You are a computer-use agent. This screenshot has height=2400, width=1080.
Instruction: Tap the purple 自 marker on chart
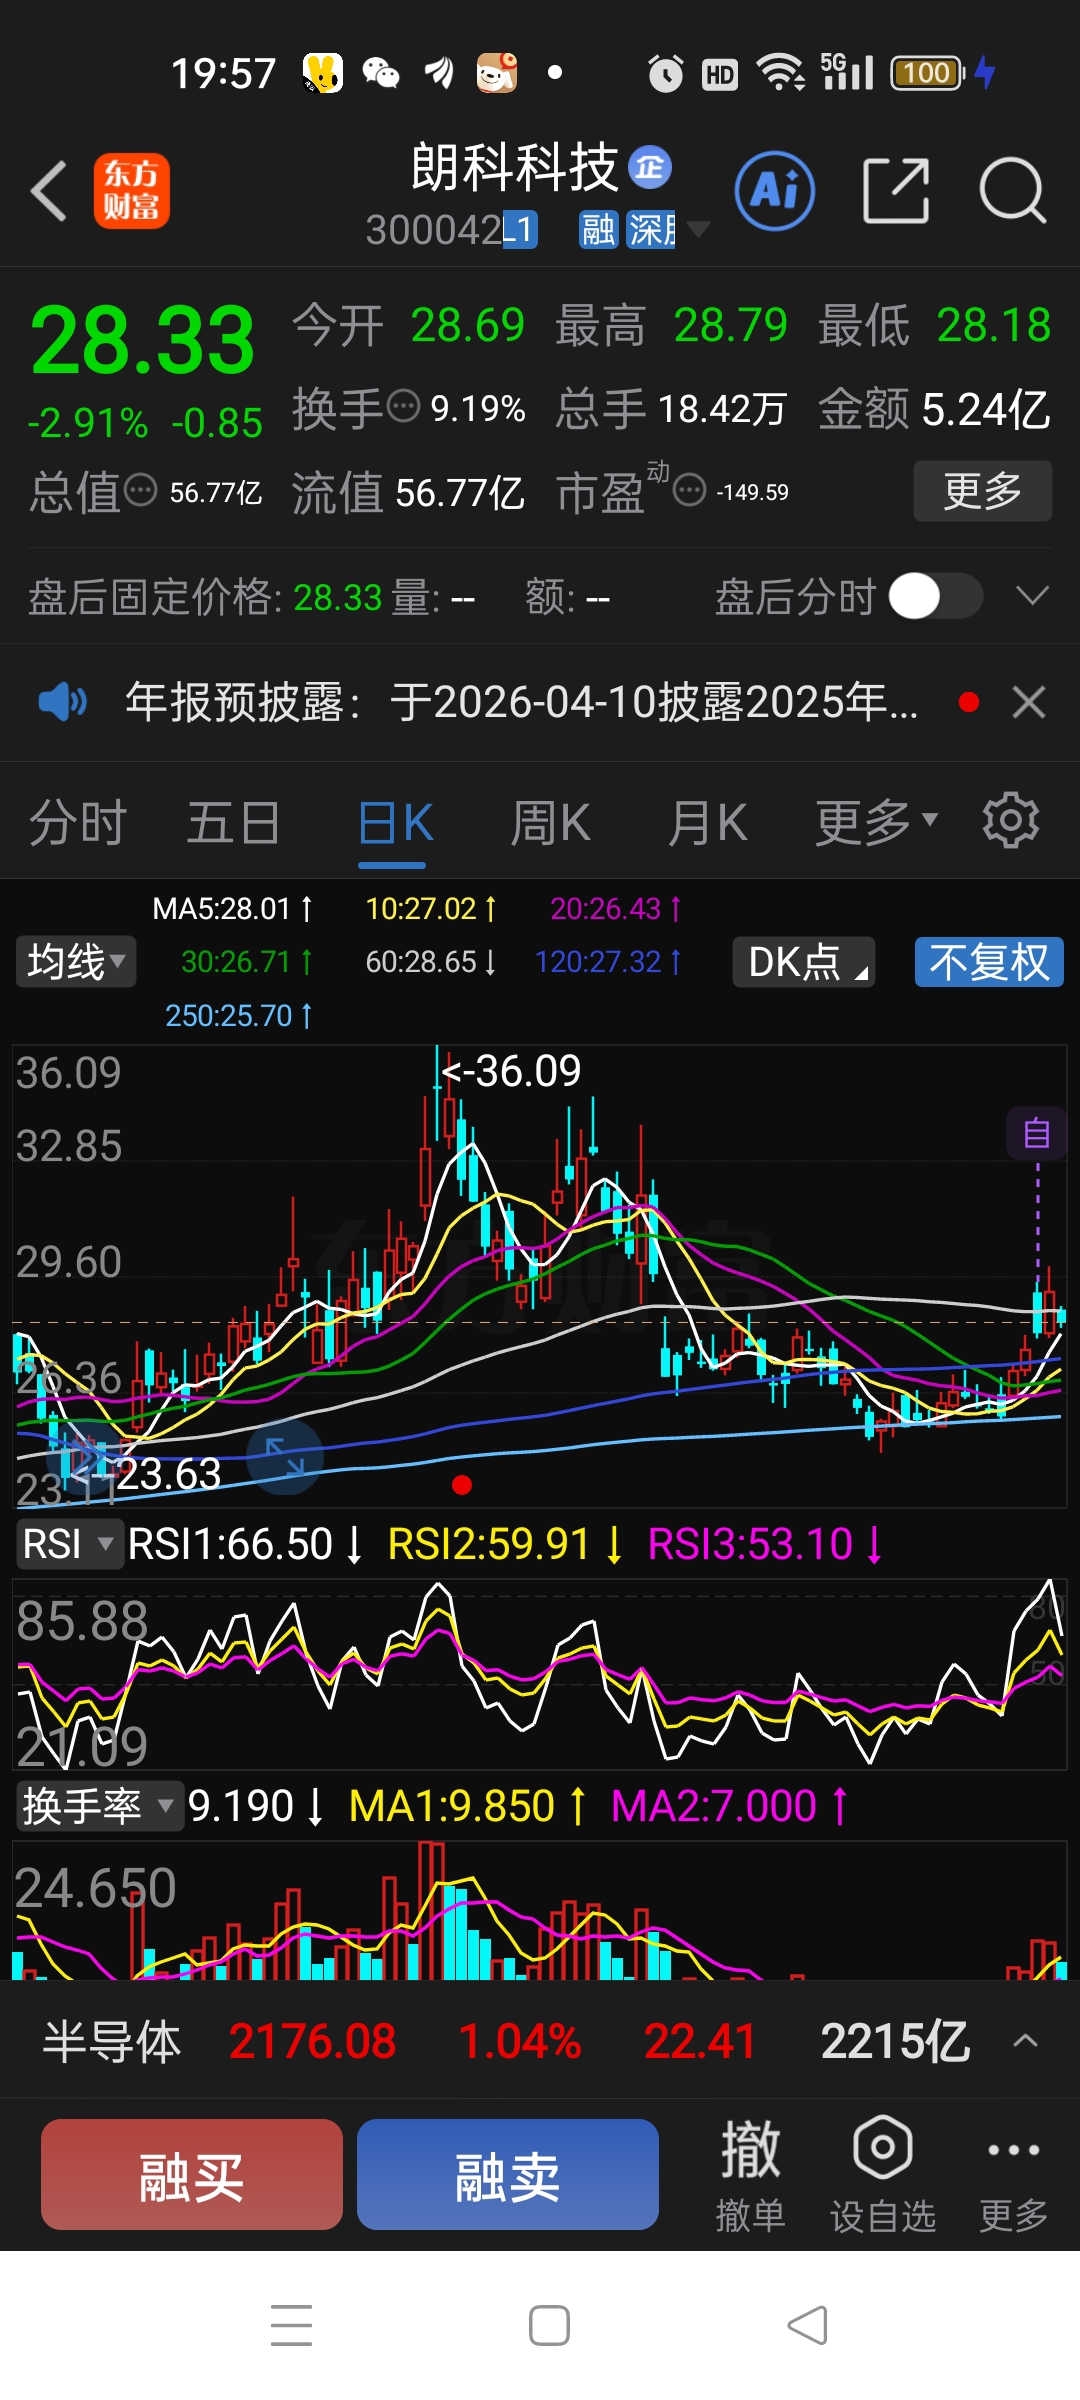pyautogui.click(x=1037, y=1133)
